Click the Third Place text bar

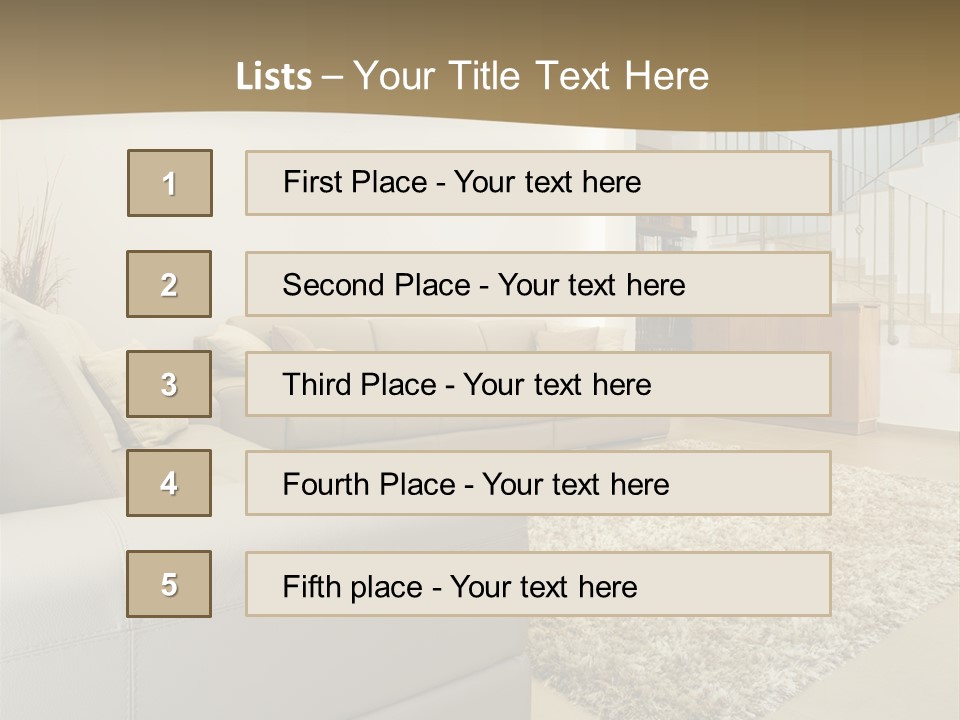[x=538, y=384]
